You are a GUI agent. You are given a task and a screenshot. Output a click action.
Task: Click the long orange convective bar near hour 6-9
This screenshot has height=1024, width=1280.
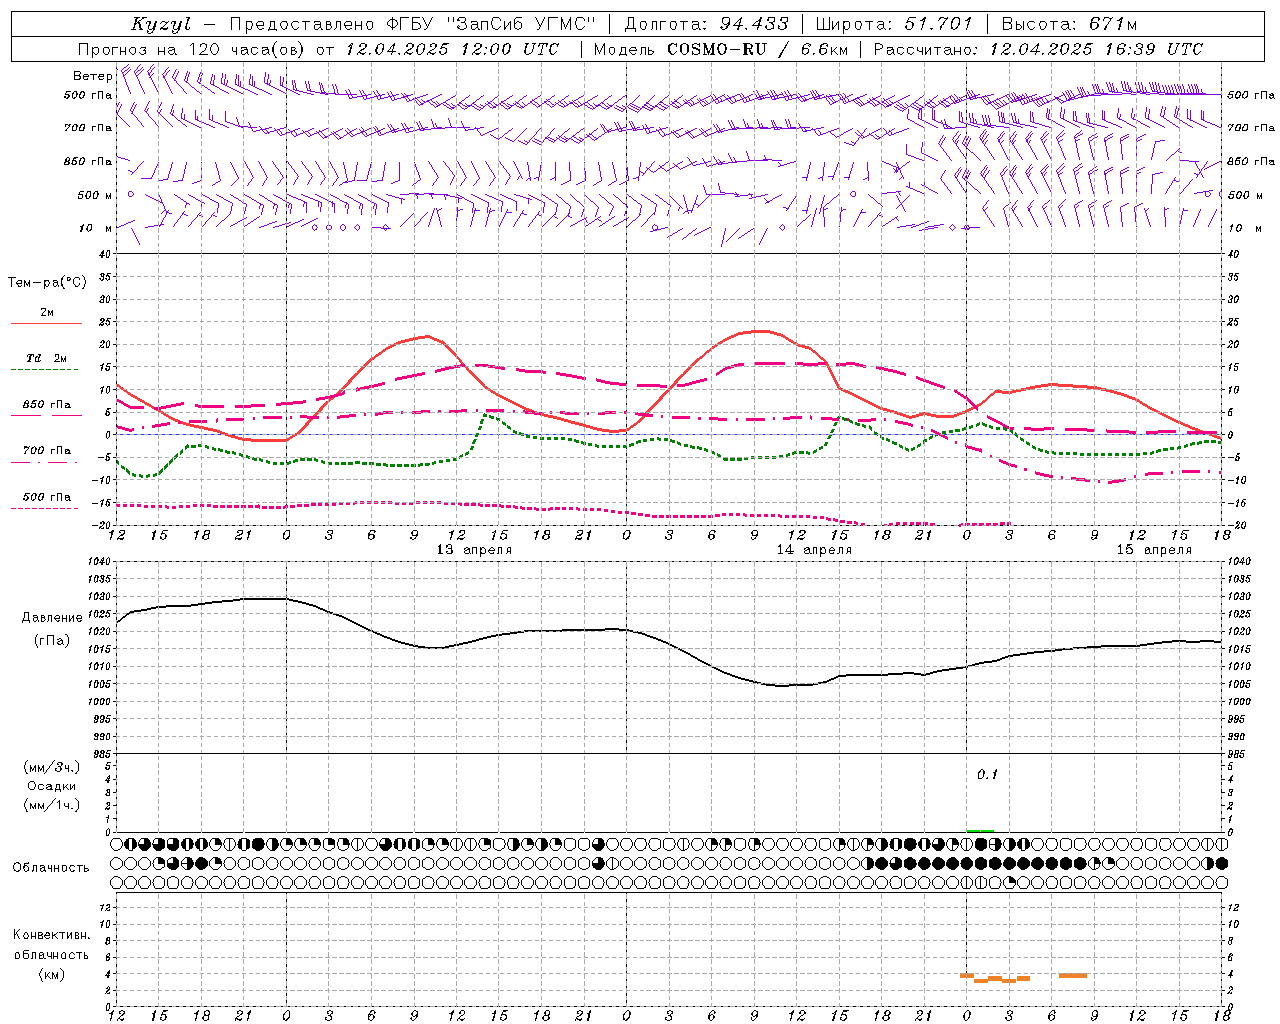pyautogui.click(x=1073, y=976)
